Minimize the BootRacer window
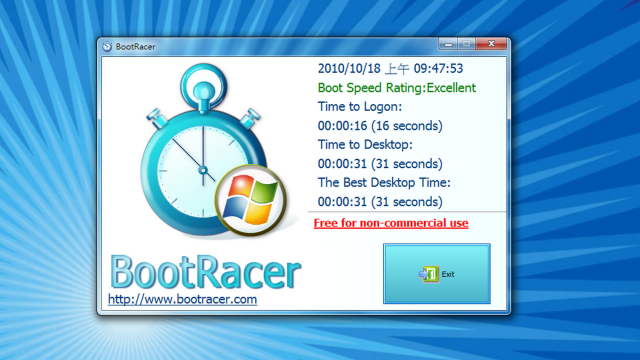The image size is (640, 360). pyautogui.click(x=448, y=44)
